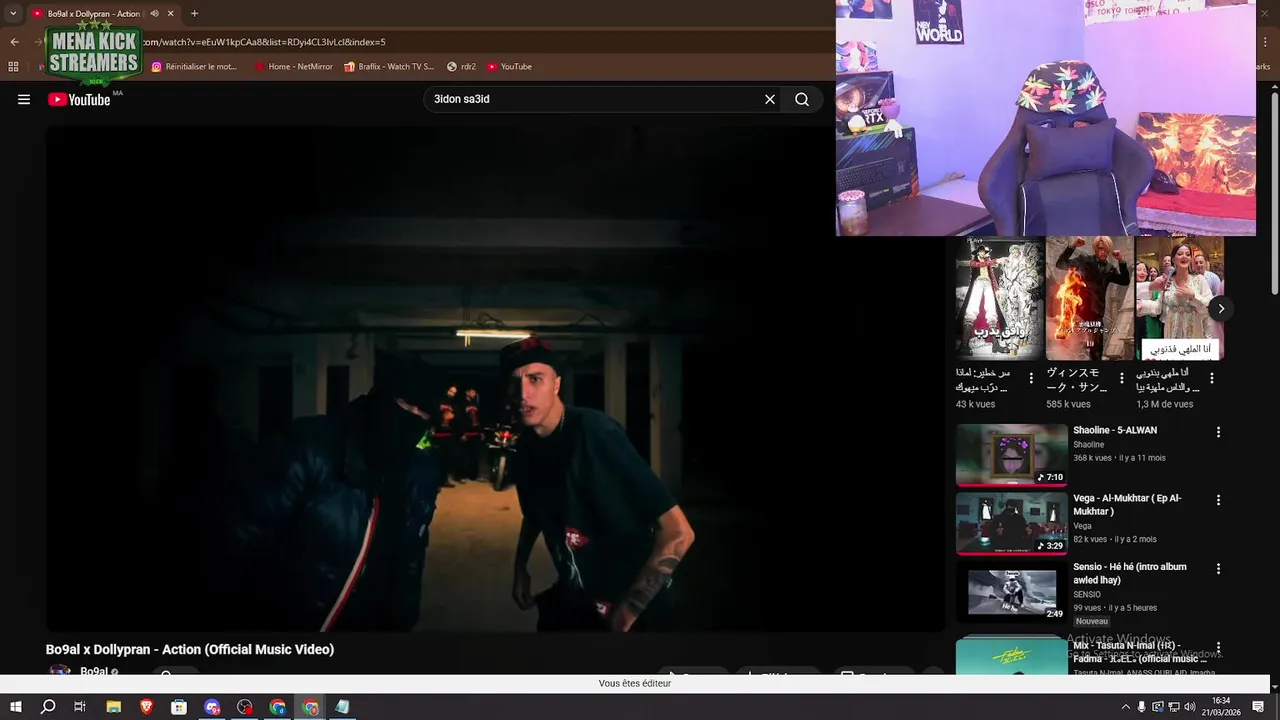Open the Windows Start menu
Viewport: 1280px width, 720px height.
click(15, 707)
